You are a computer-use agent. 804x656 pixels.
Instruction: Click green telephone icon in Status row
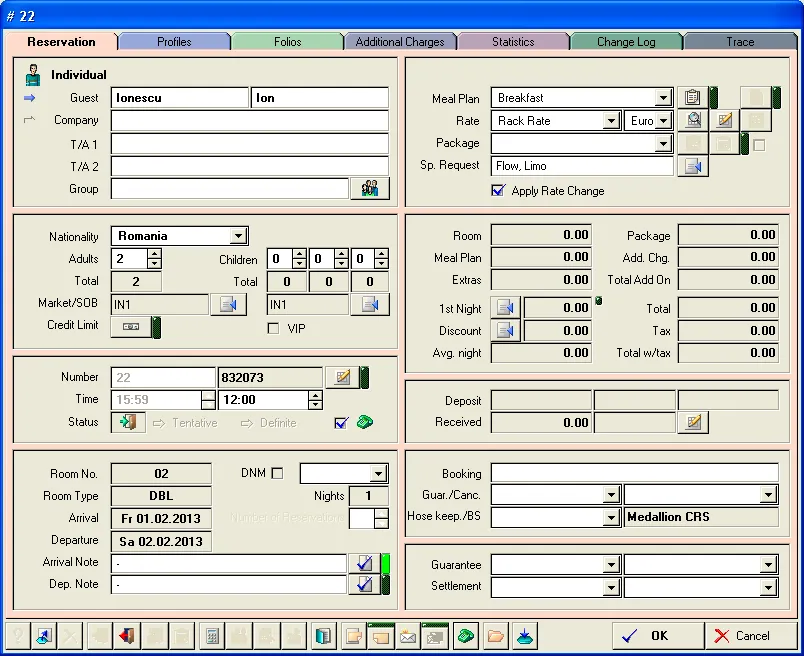(365, 423)
